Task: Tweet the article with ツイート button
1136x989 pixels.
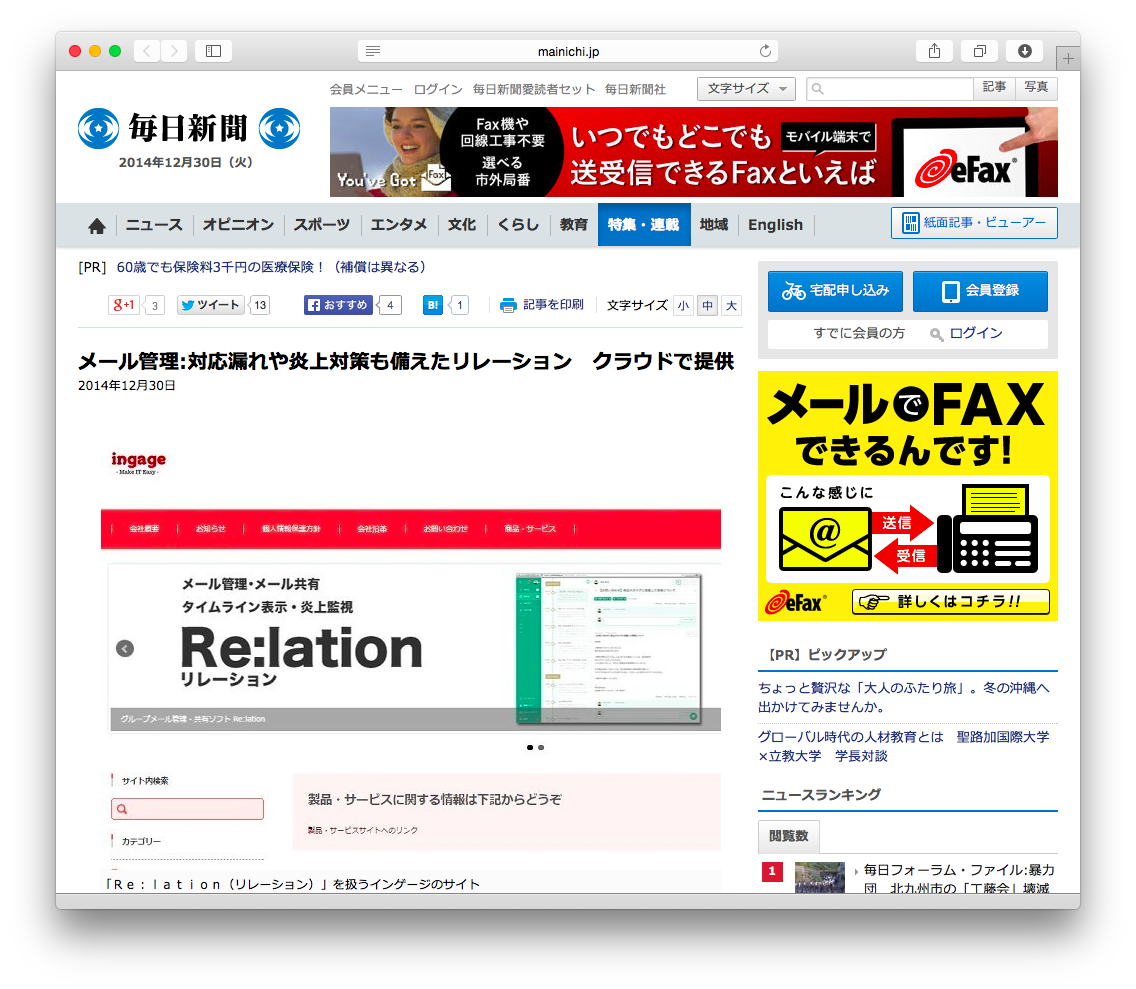Action: 210,305
